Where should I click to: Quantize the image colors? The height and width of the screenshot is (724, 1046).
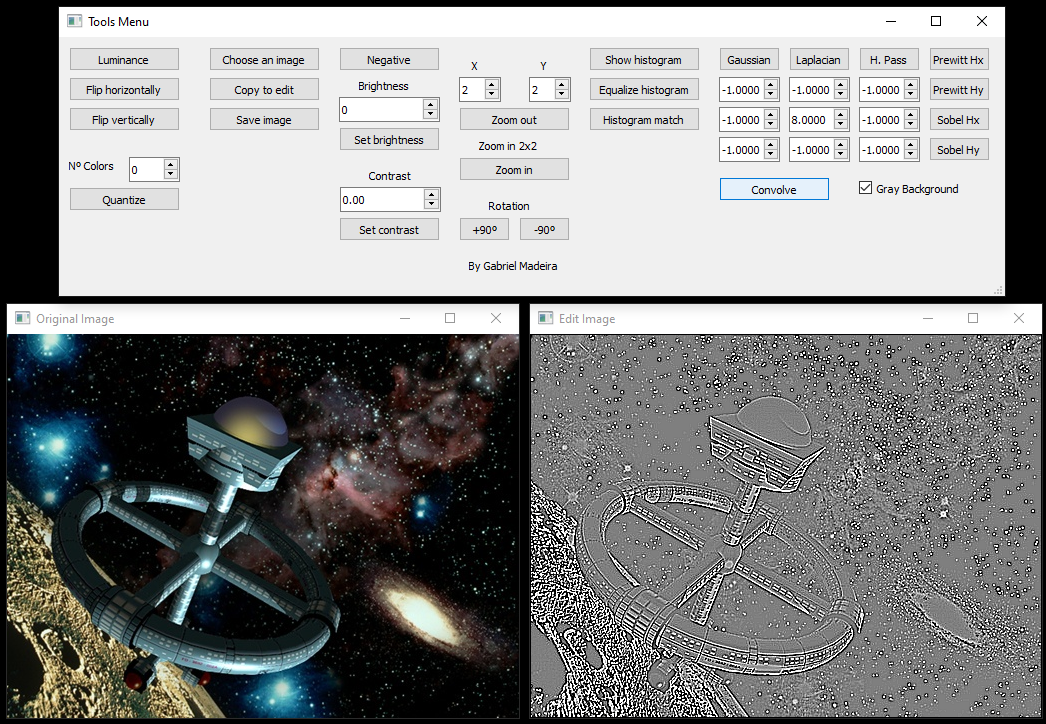click(x=124, y=200)
